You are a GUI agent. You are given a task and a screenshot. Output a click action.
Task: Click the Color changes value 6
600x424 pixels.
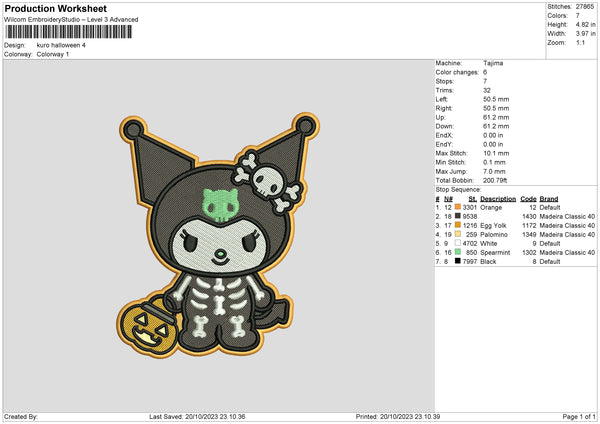(485, 72)
